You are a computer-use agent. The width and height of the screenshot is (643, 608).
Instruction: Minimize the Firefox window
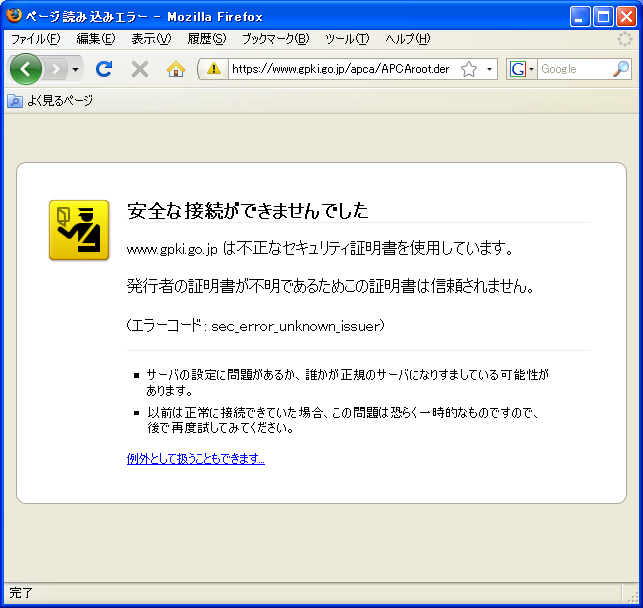point(580,16)
